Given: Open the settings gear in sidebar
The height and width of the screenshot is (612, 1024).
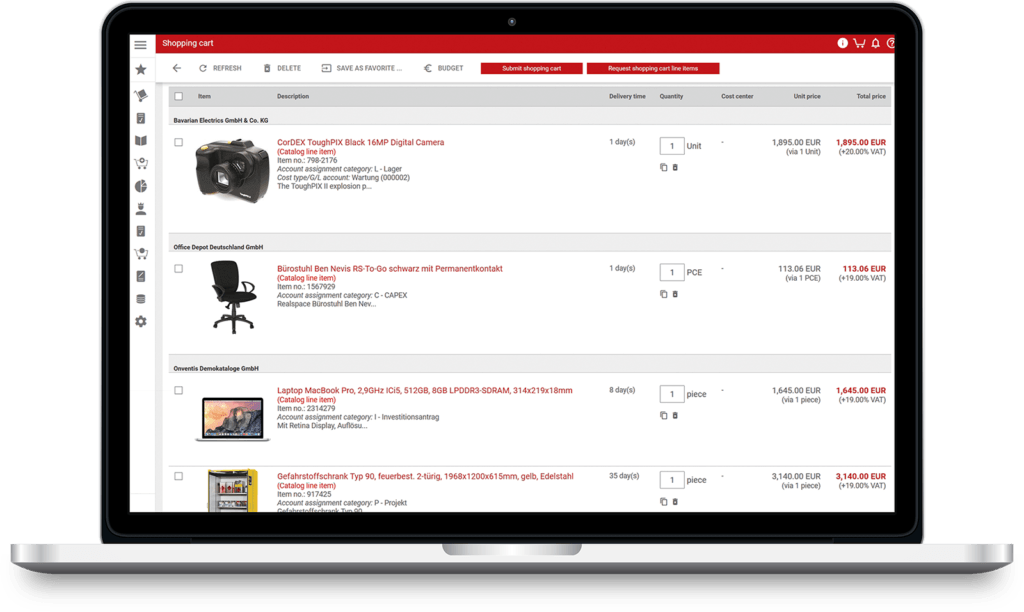Looking at the screenshot, I should click(140, 322).
